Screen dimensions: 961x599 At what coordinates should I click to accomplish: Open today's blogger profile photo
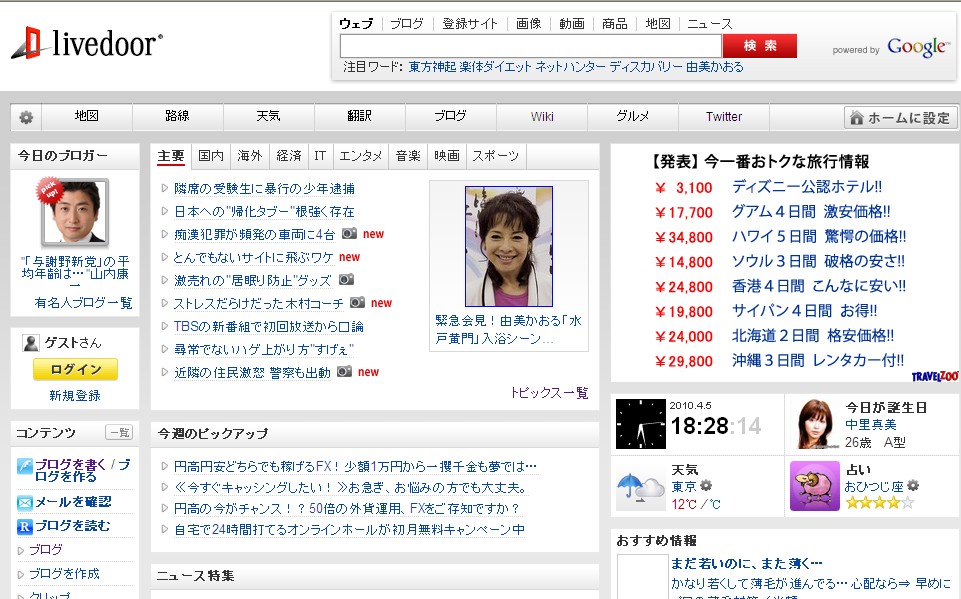click(x=75, y=212)
